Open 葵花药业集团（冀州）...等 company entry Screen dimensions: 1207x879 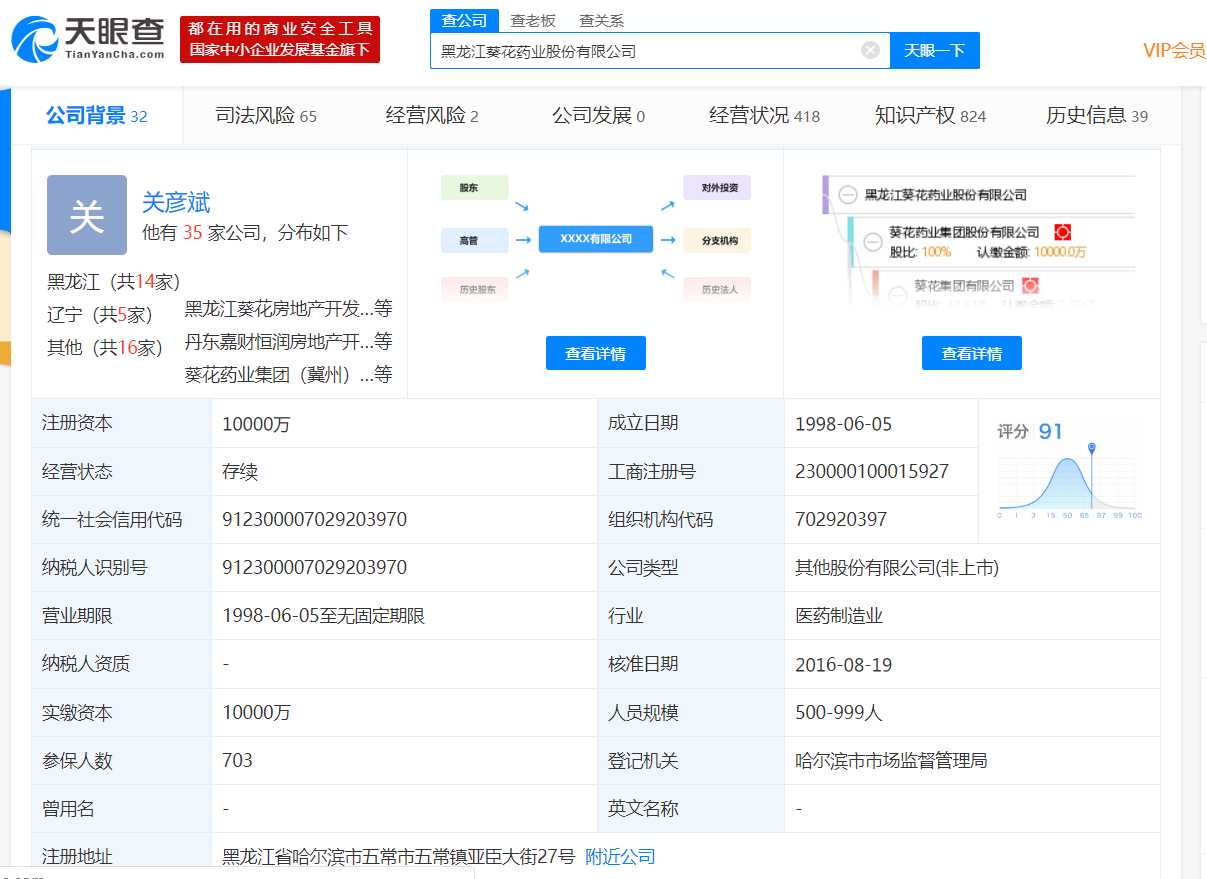coord(288,375)
